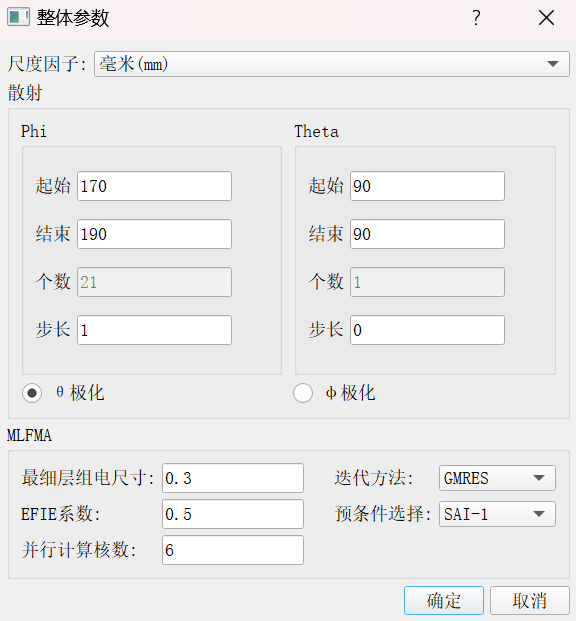
Task: Click the 并行计算核数 field showing 6
Action: (x=233, y=550)
